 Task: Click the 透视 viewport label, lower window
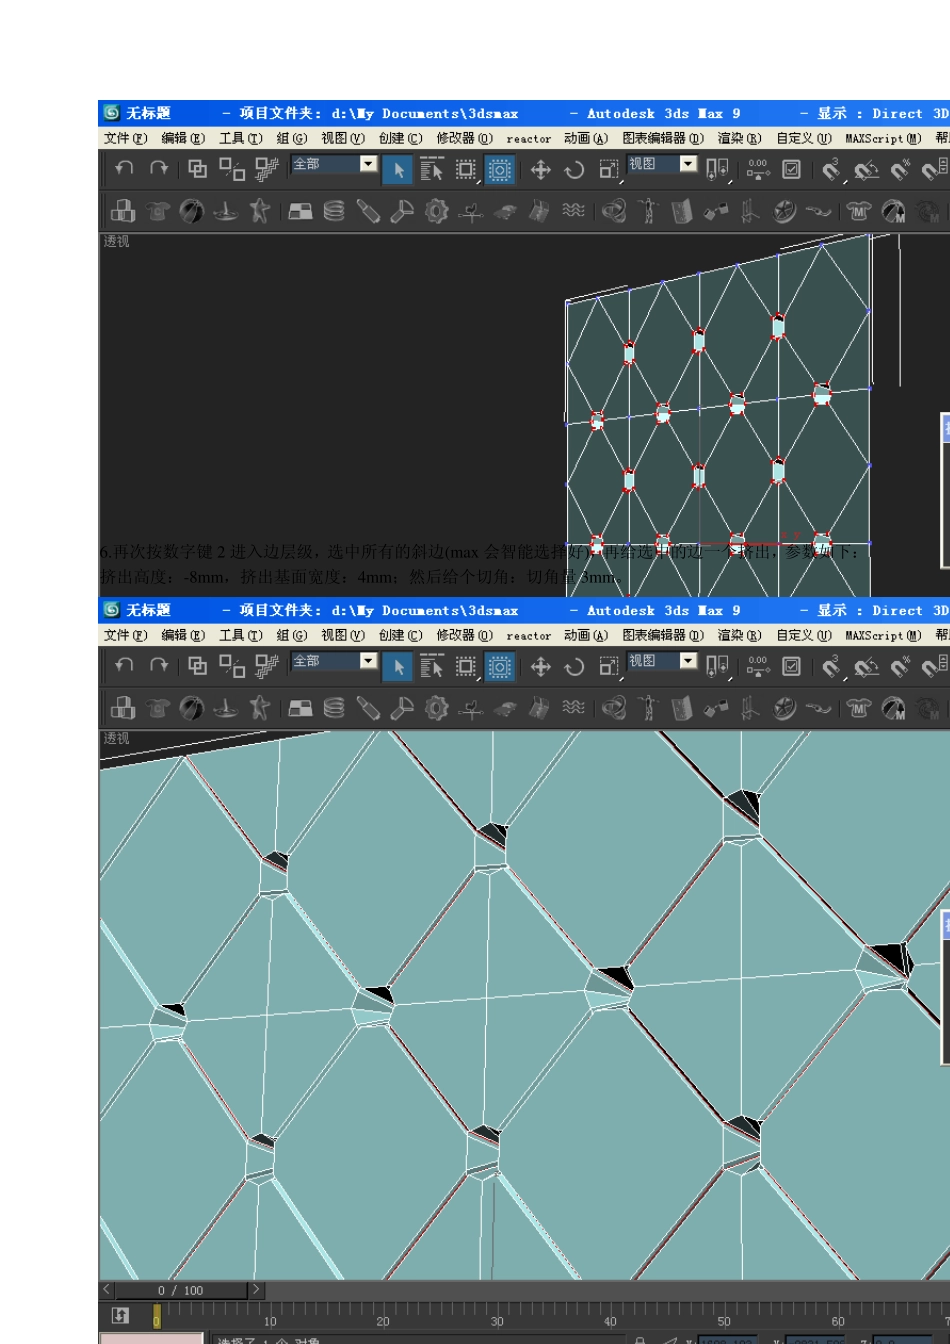[x=116, y=738]
